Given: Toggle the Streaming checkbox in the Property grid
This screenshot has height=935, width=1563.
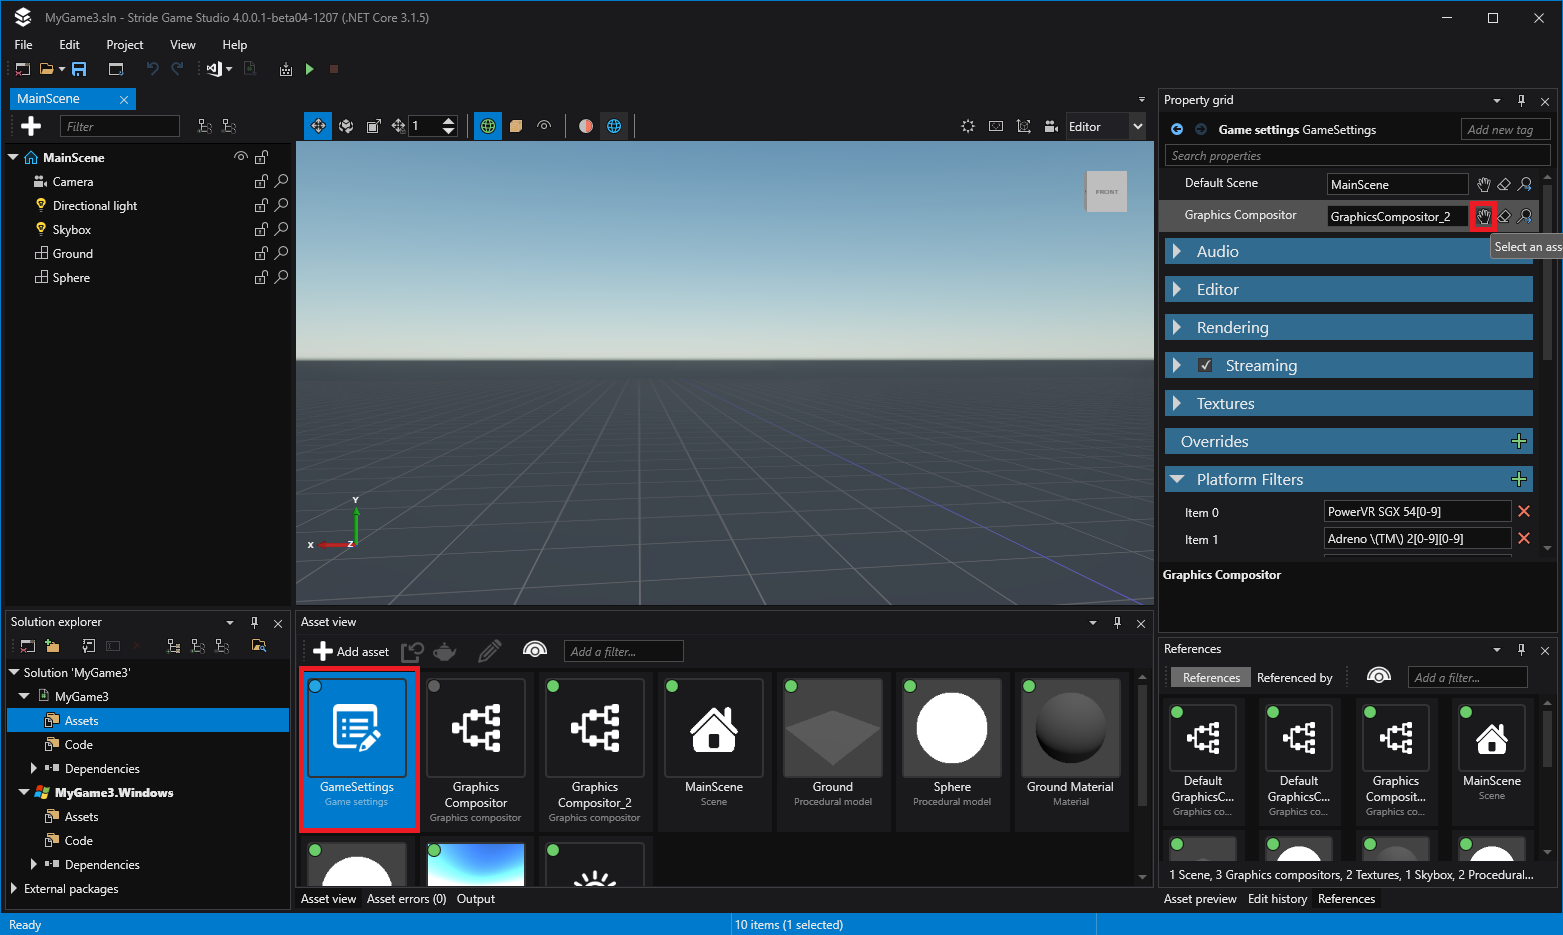Looking at the screenshot, I should tap(1205, 365).
